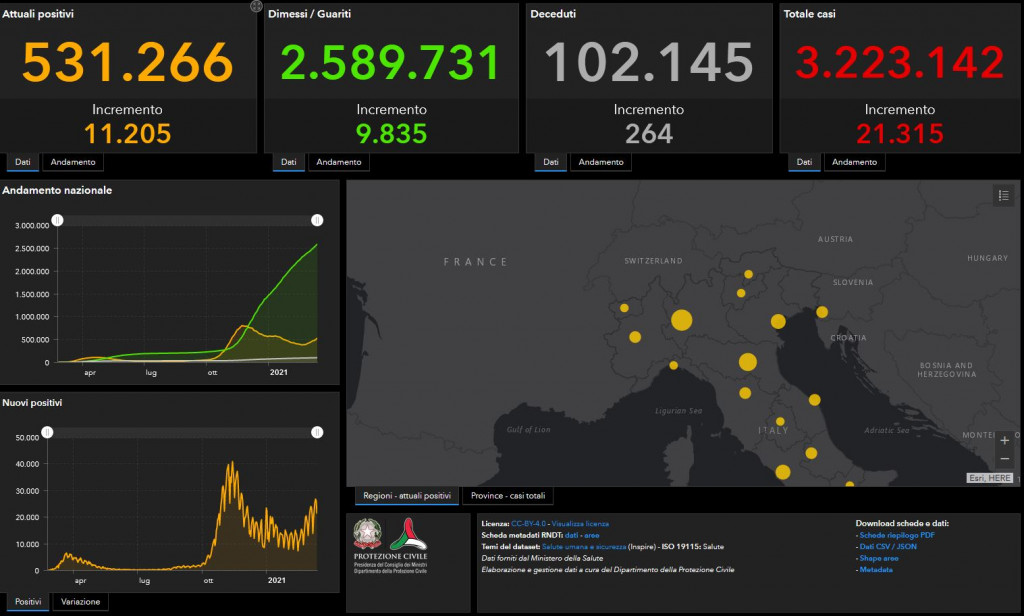Open the Visualizza licenza link
Image resolution: width=1024 pixels, height=616 pixels.
579,523
